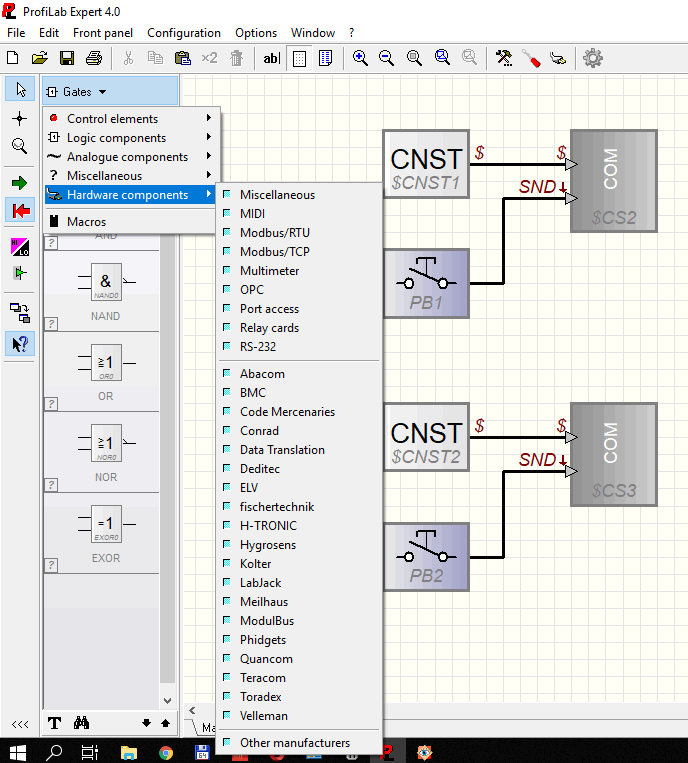Select Modbus/TCP from hardware submenu

point(274,252)
